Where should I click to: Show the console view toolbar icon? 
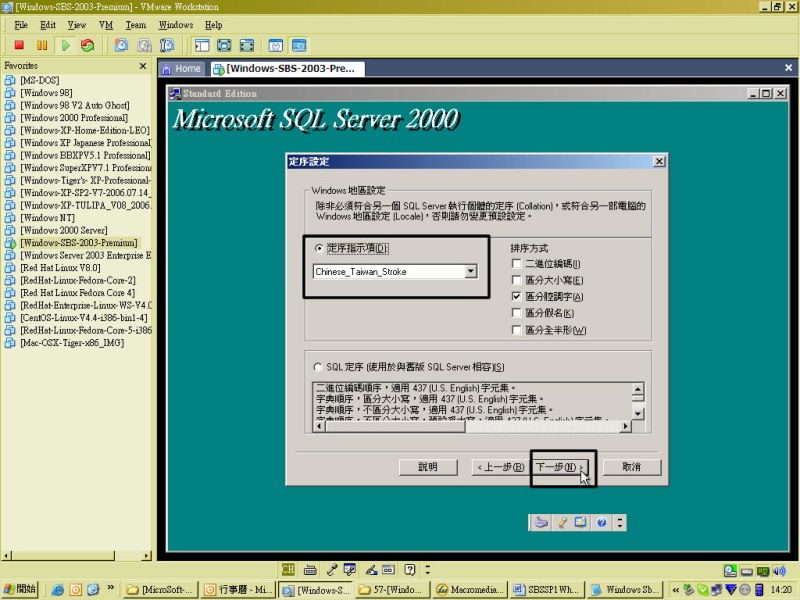click(x=299, y=45)
